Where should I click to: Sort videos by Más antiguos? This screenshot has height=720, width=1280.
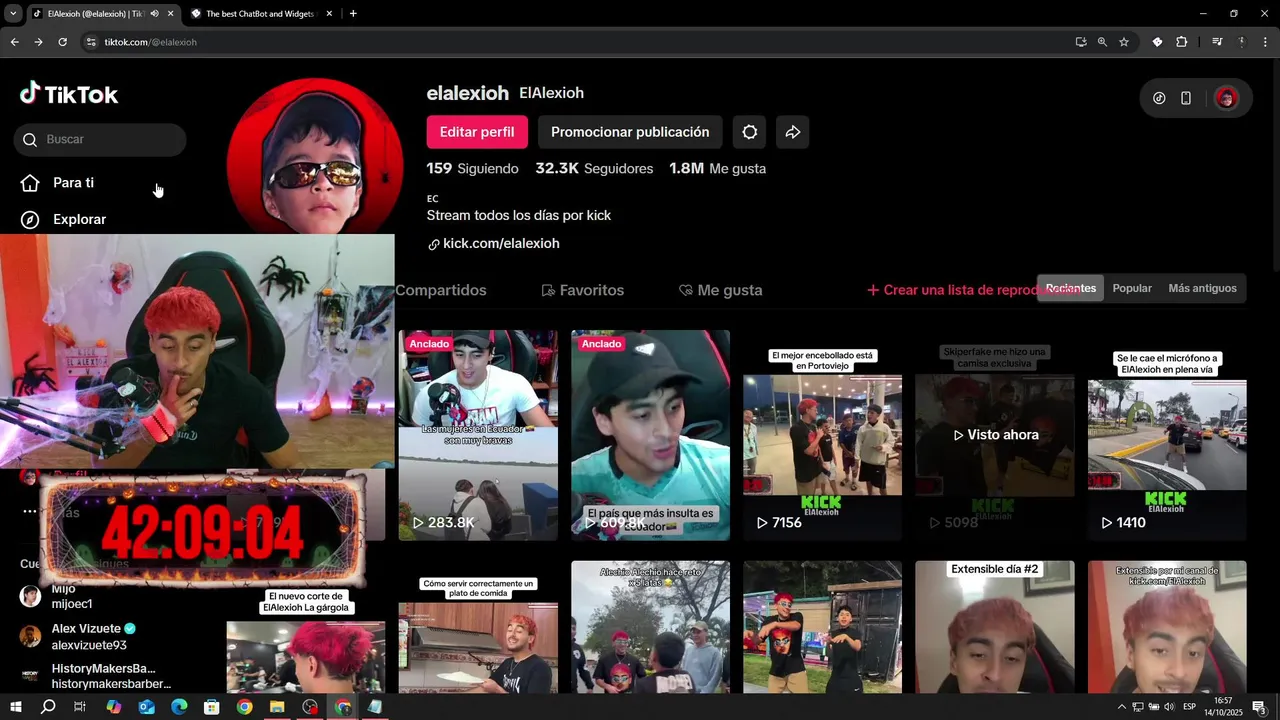(1202, 288)
